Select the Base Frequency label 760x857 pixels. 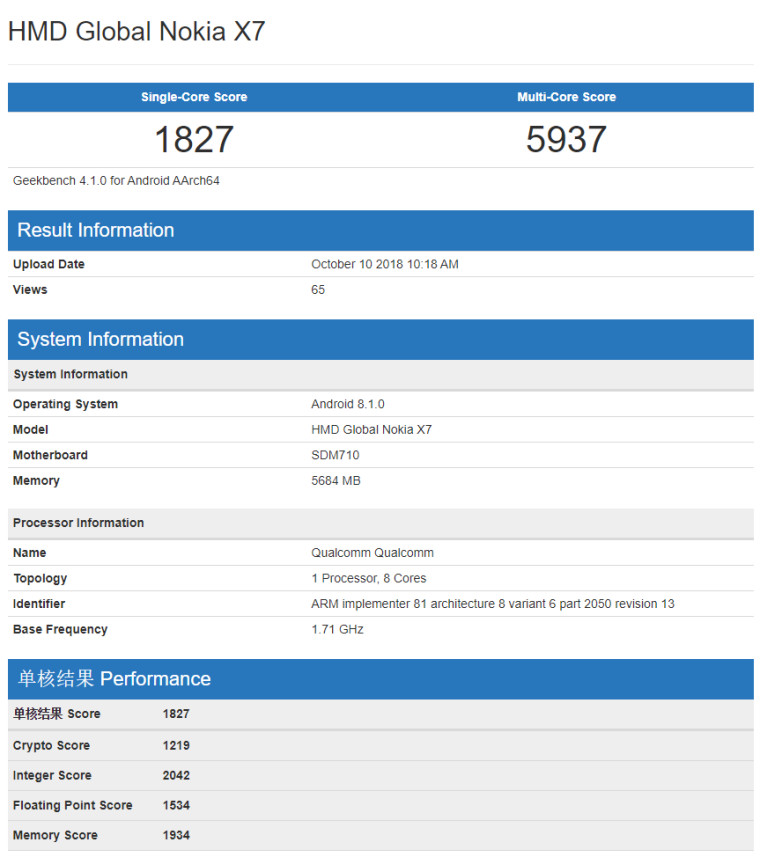coord(60,630)
